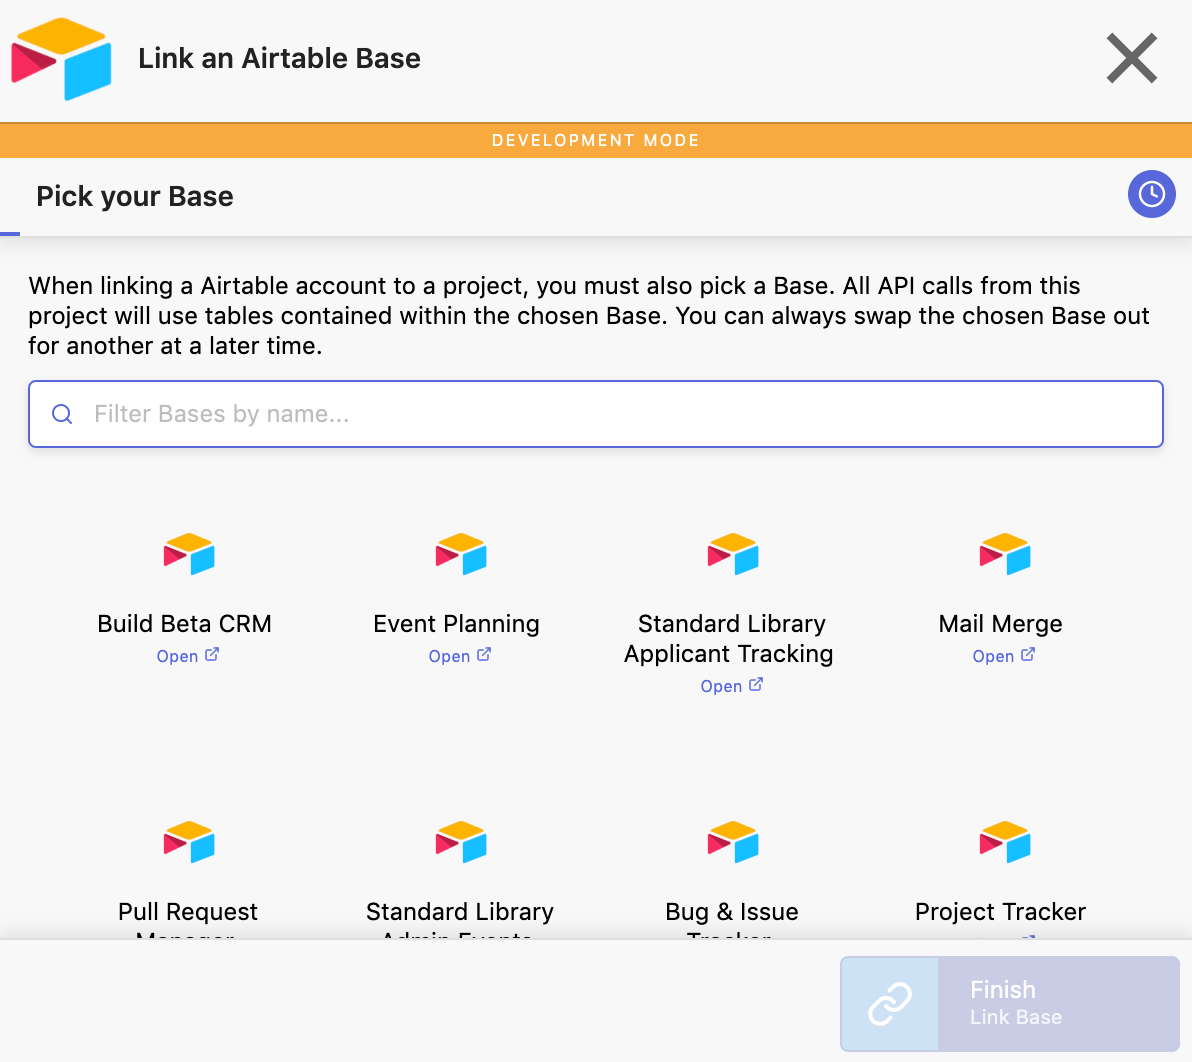Viewport: 1192px width, 1062px height.
Task: Close the Link an Airtable Base dialog
Action: (1132, 58)
